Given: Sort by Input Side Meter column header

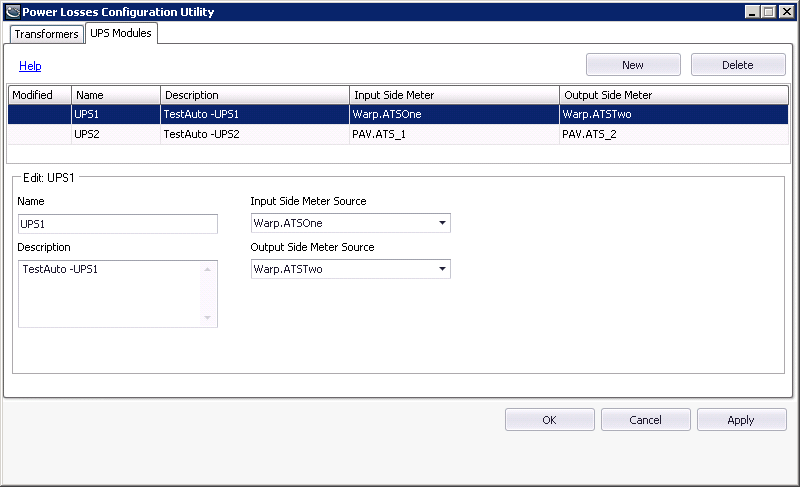Looking at the screenshot, I should coord(454,95).
